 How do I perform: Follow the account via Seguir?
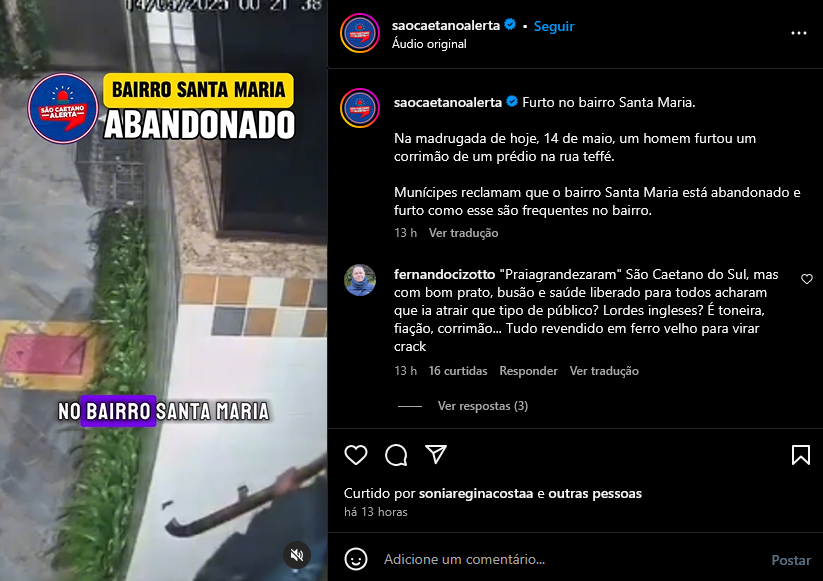click(554, 26)
